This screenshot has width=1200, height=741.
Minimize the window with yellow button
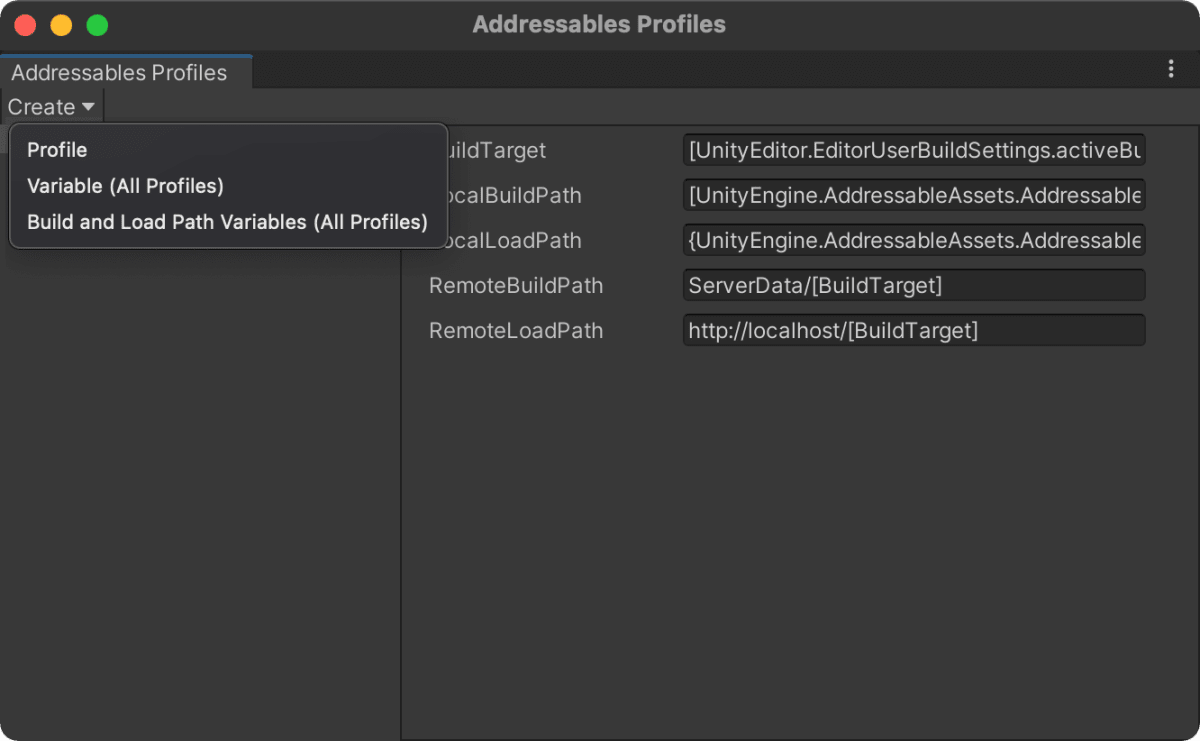(61, 25)
